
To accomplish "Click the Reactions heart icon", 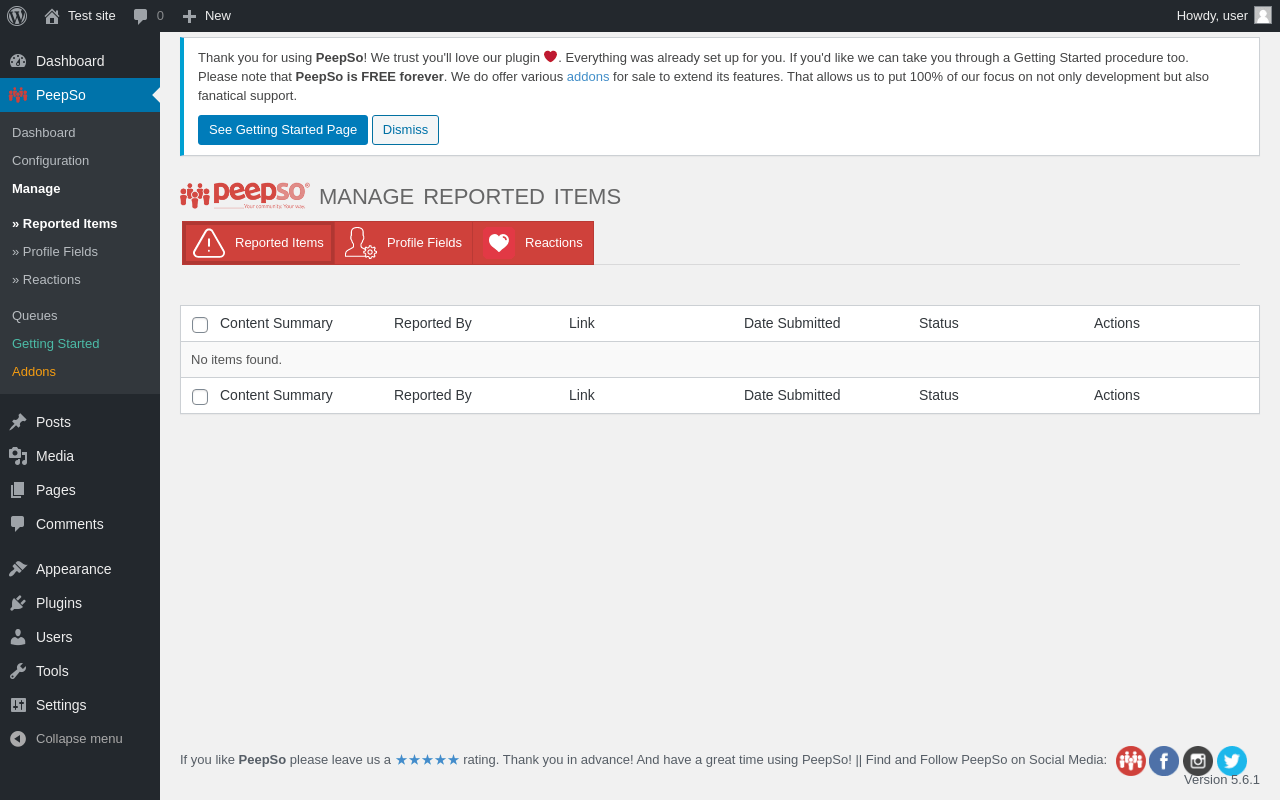I will [x=498, y=243].
